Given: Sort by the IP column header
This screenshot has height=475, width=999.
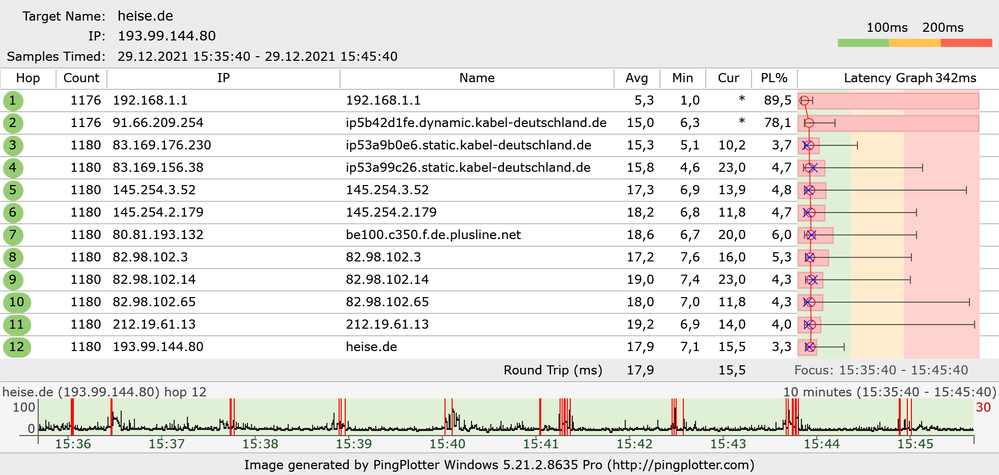Looking at the screenshot, I should click(x=223, y=78).
